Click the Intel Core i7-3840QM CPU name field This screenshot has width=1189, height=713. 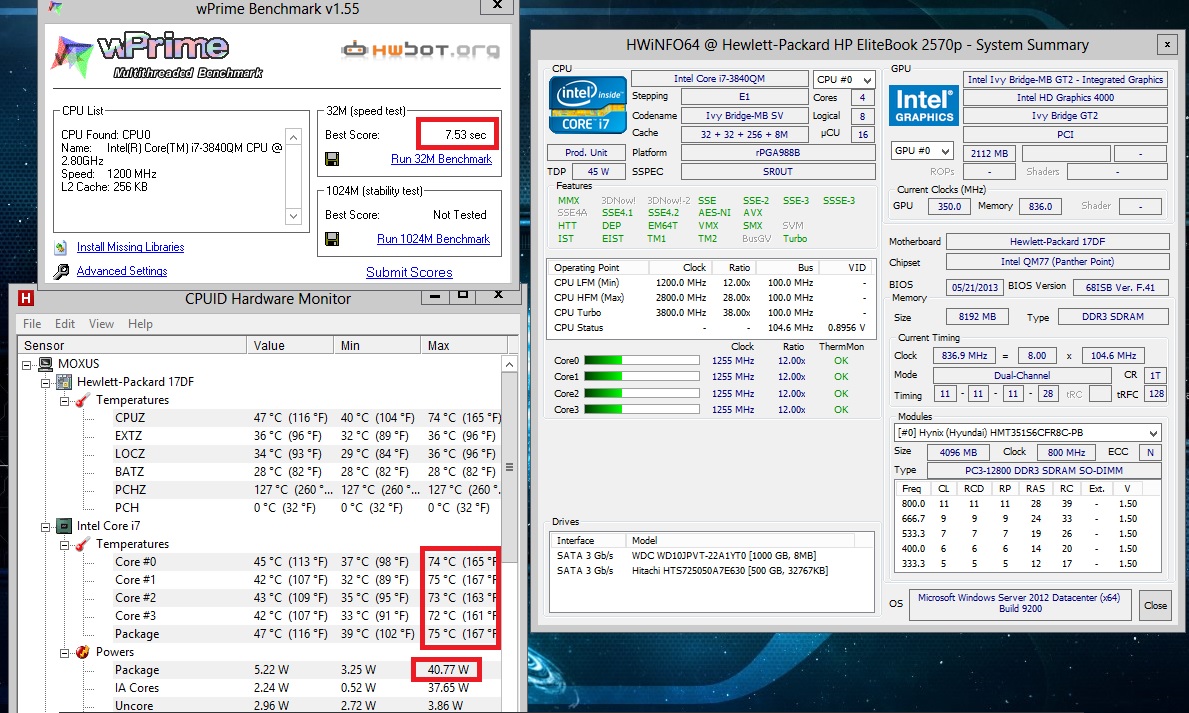[720, 79]
